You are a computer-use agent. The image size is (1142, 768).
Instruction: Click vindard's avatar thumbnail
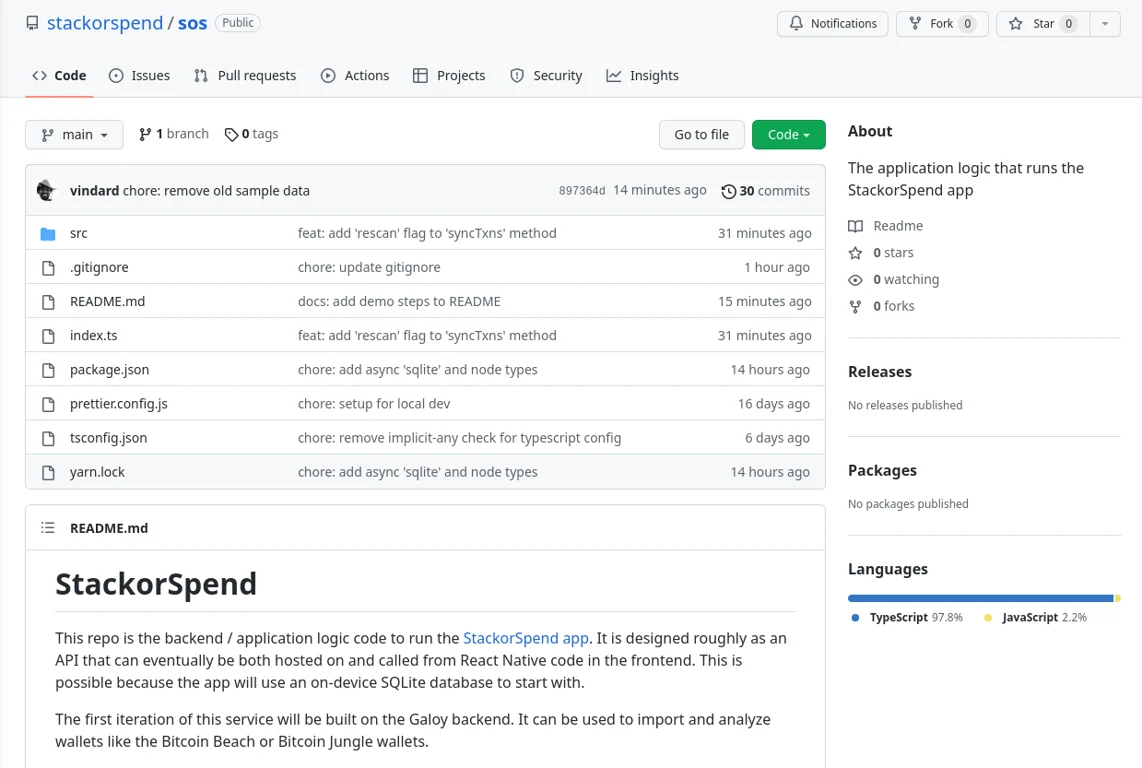coord(47,190)
